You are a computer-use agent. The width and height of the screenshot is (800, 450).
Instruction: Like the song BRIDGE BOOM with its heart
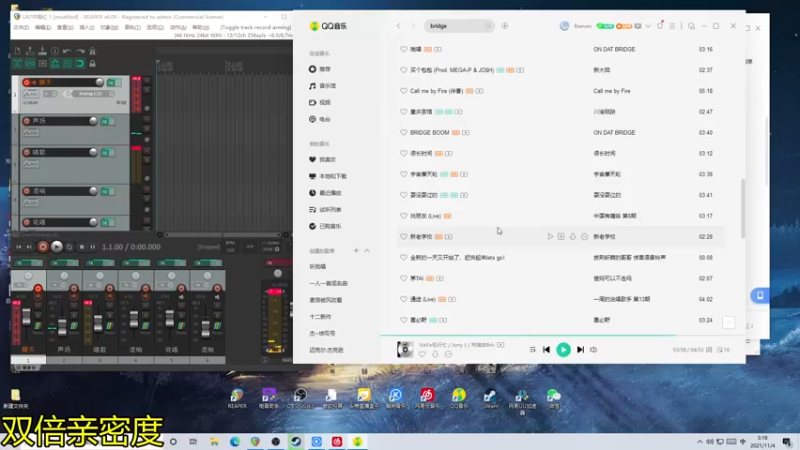coord(404,133)
